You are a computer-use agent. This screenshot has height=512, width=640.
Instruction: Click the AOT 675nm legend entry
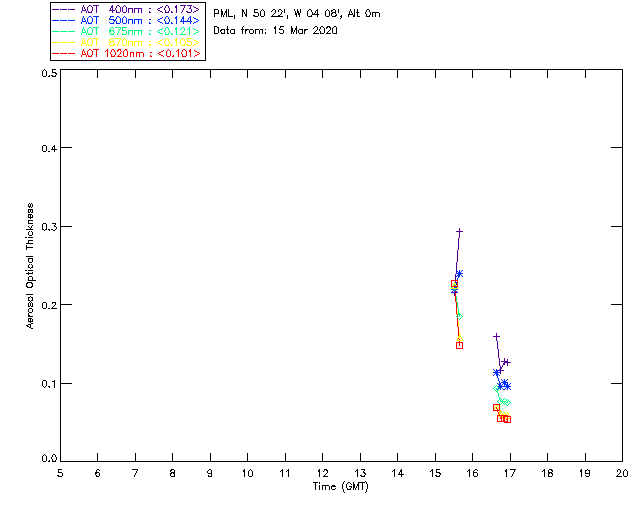(126, 31)
